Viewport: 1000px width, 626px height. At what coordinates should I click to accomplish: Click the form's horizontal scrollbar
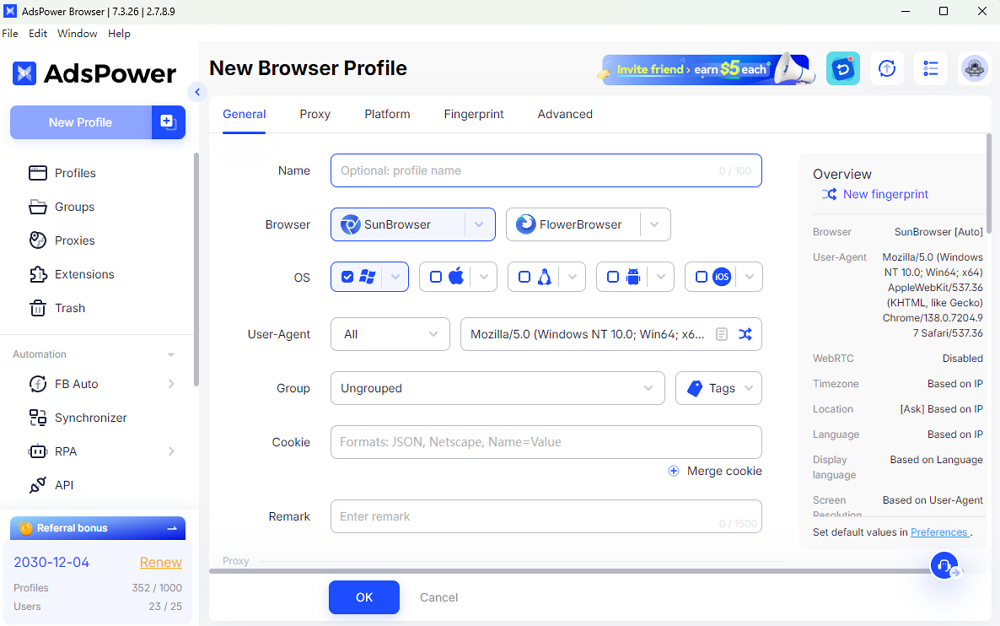[570, 571]
